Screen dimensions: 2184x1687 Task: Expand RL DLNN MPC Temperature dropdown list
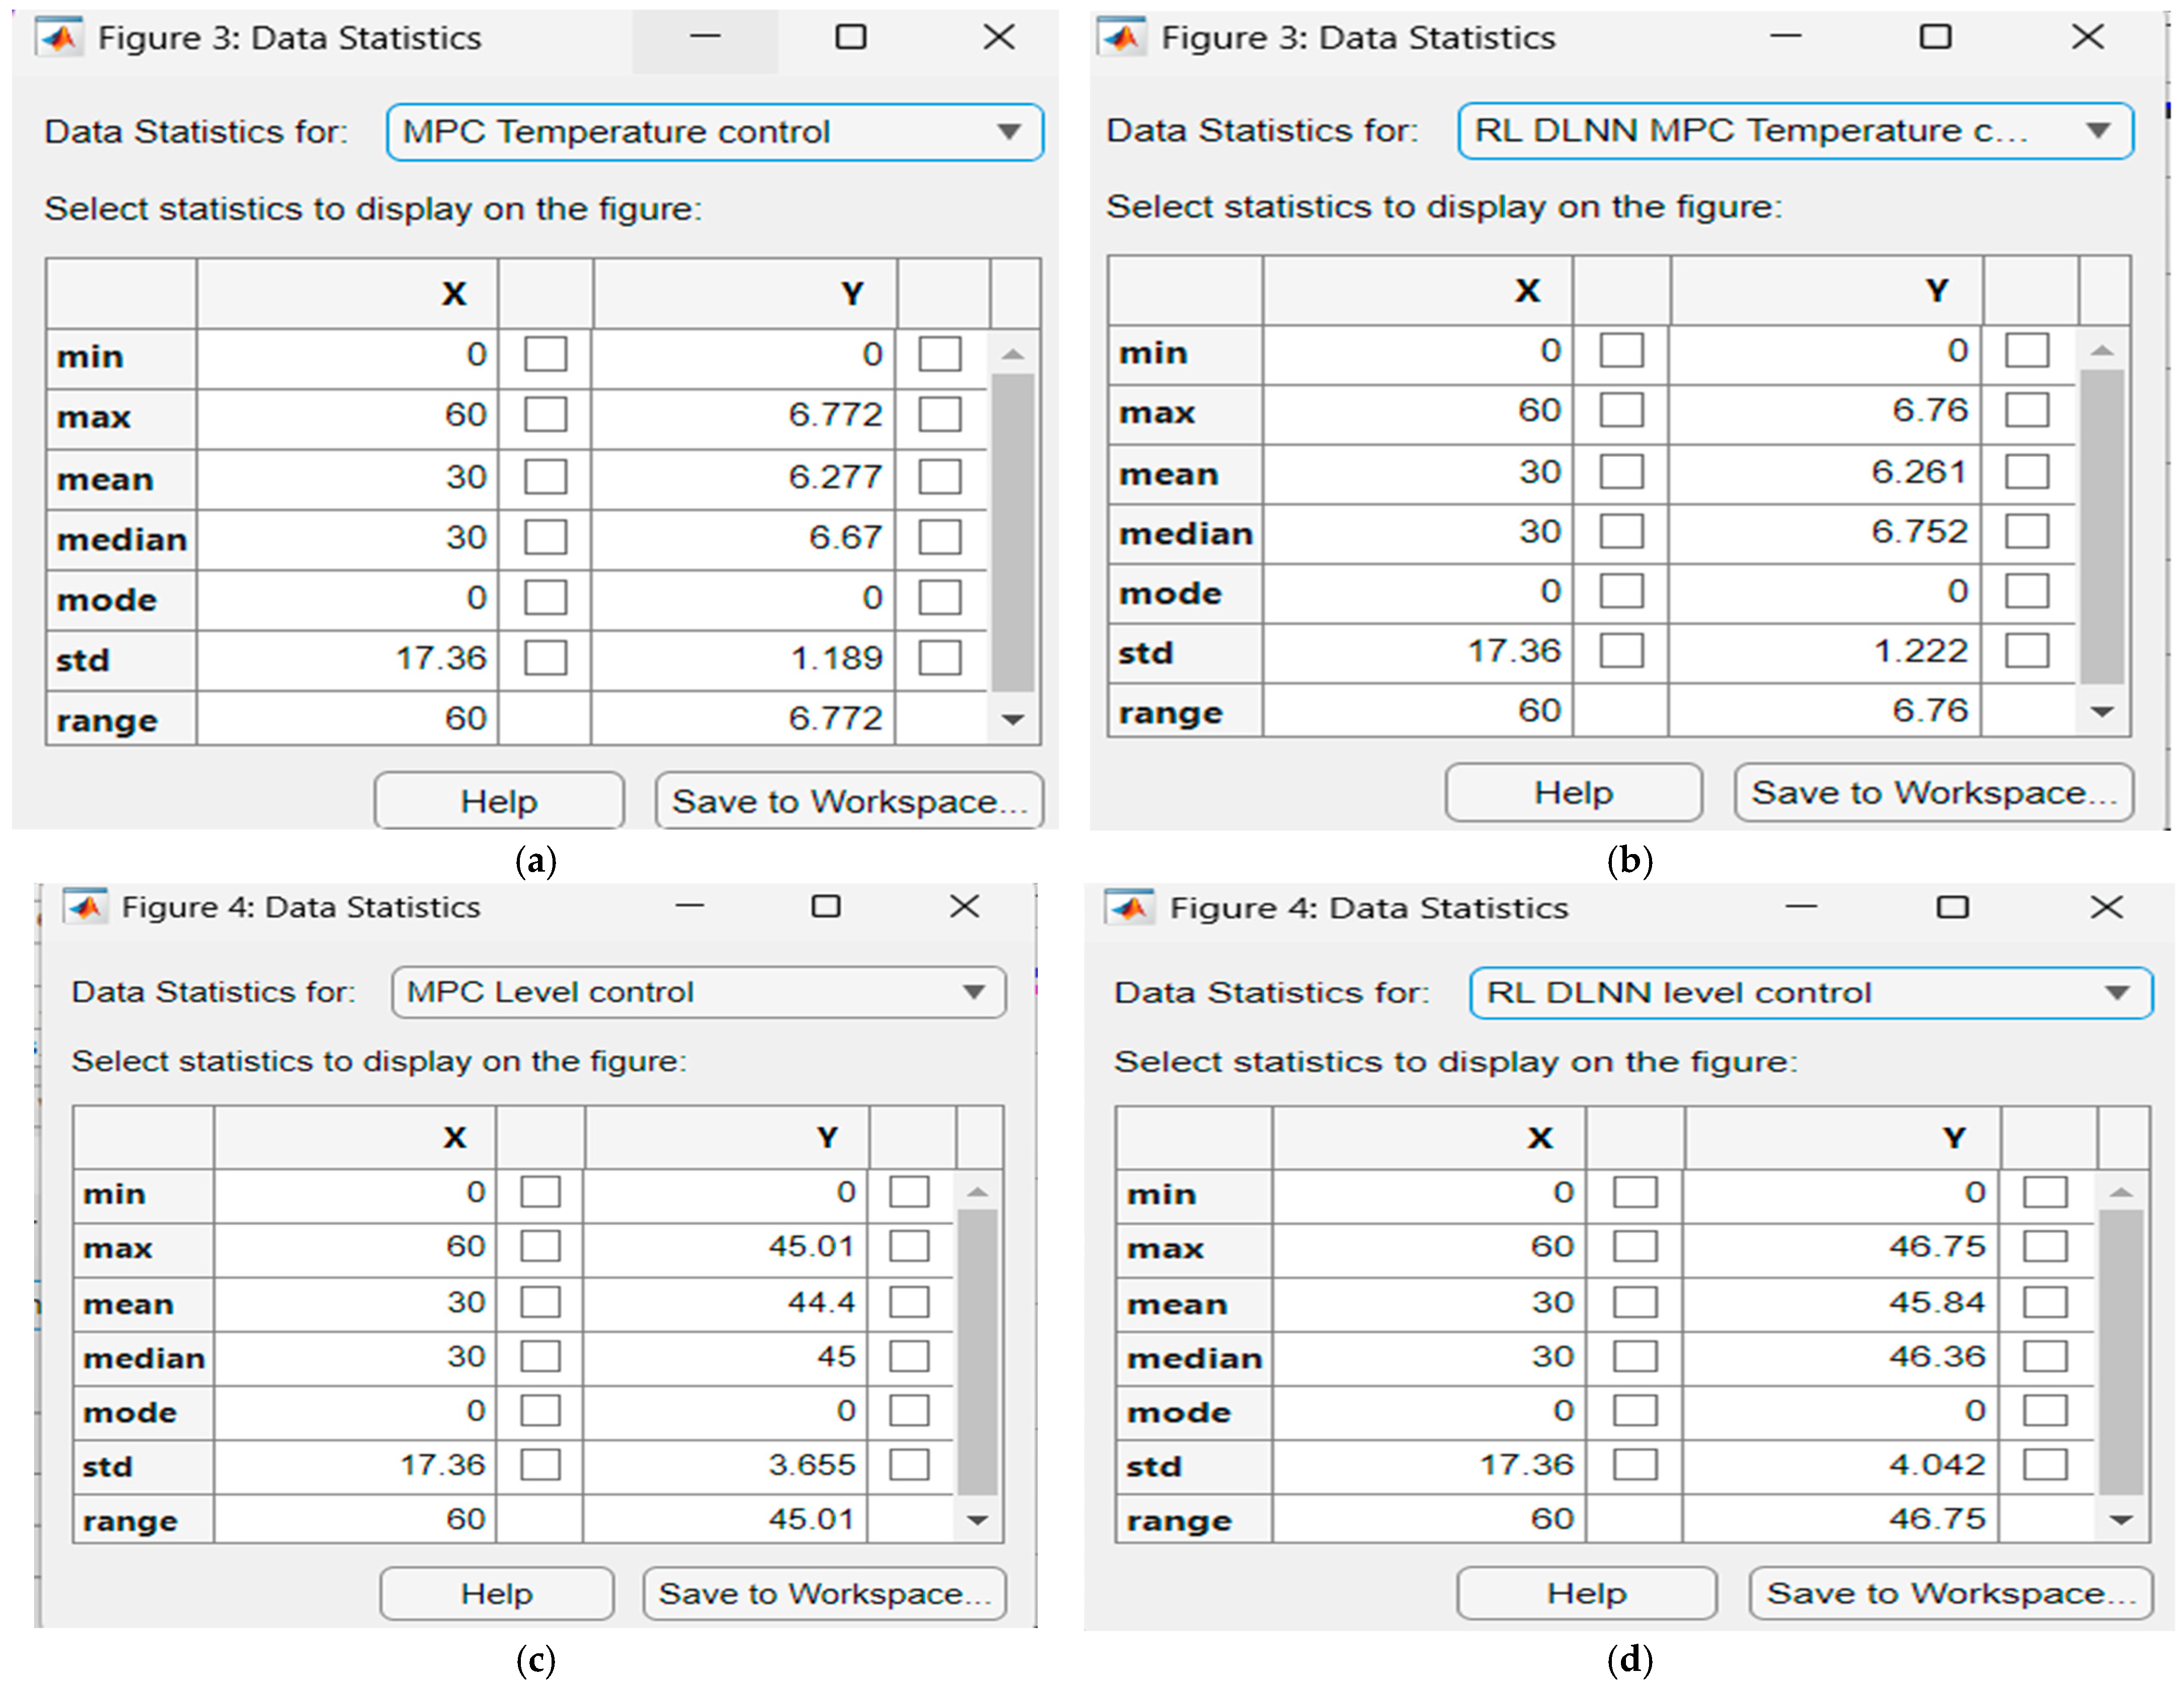(2097, 130)
